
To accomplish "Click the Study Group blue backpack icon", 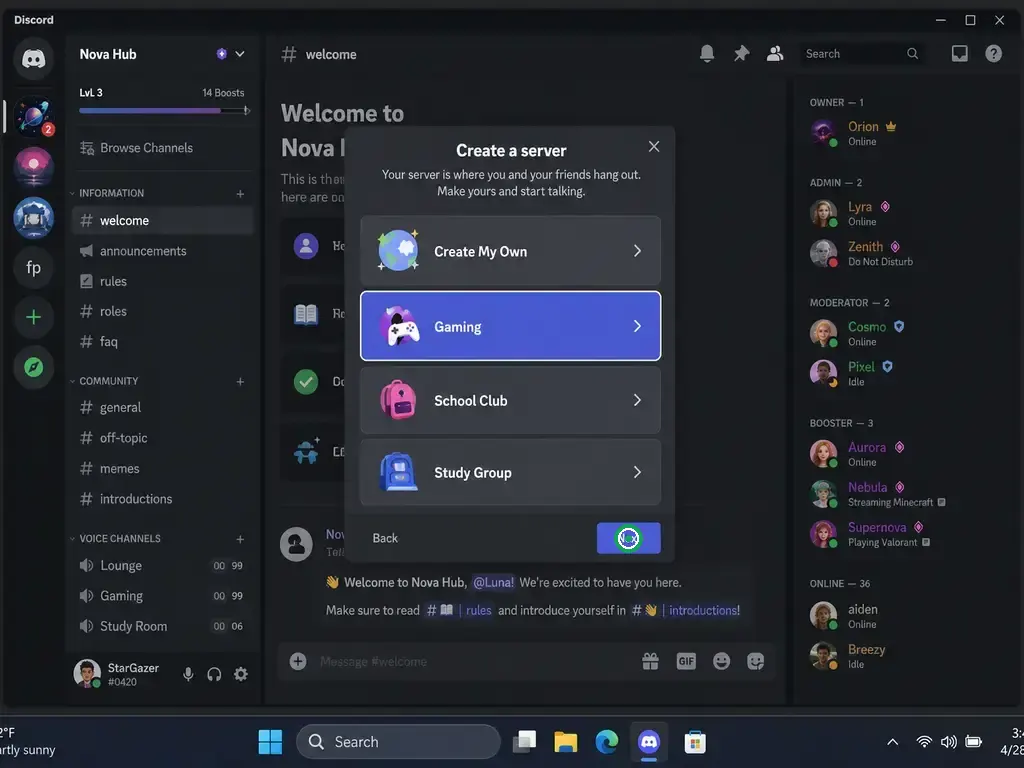I will click(398, 472).
